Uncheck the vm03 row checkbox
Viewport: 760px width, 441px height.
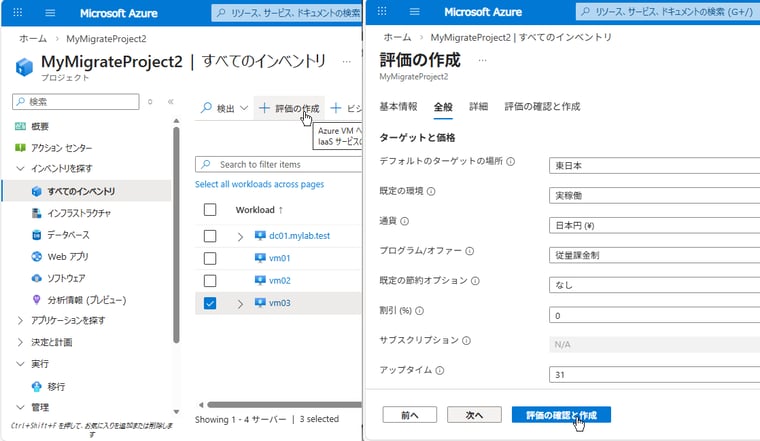click(x=210, y=303)
